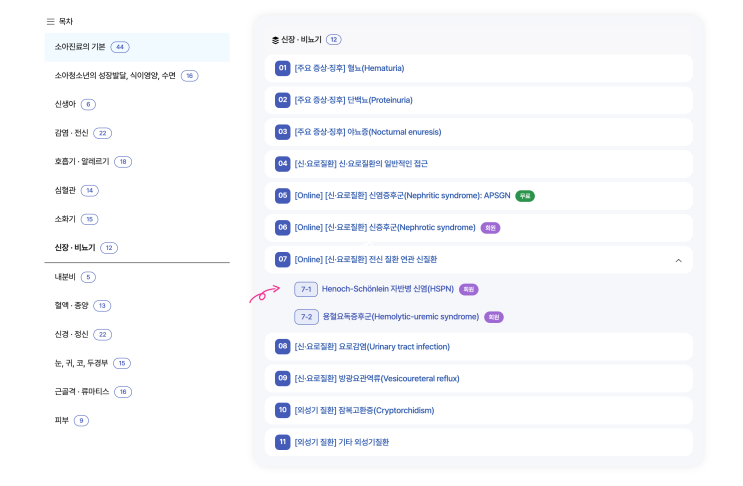The image size is (743, 486).
Task: Click the 08 number badge
Action: point(282,347)
